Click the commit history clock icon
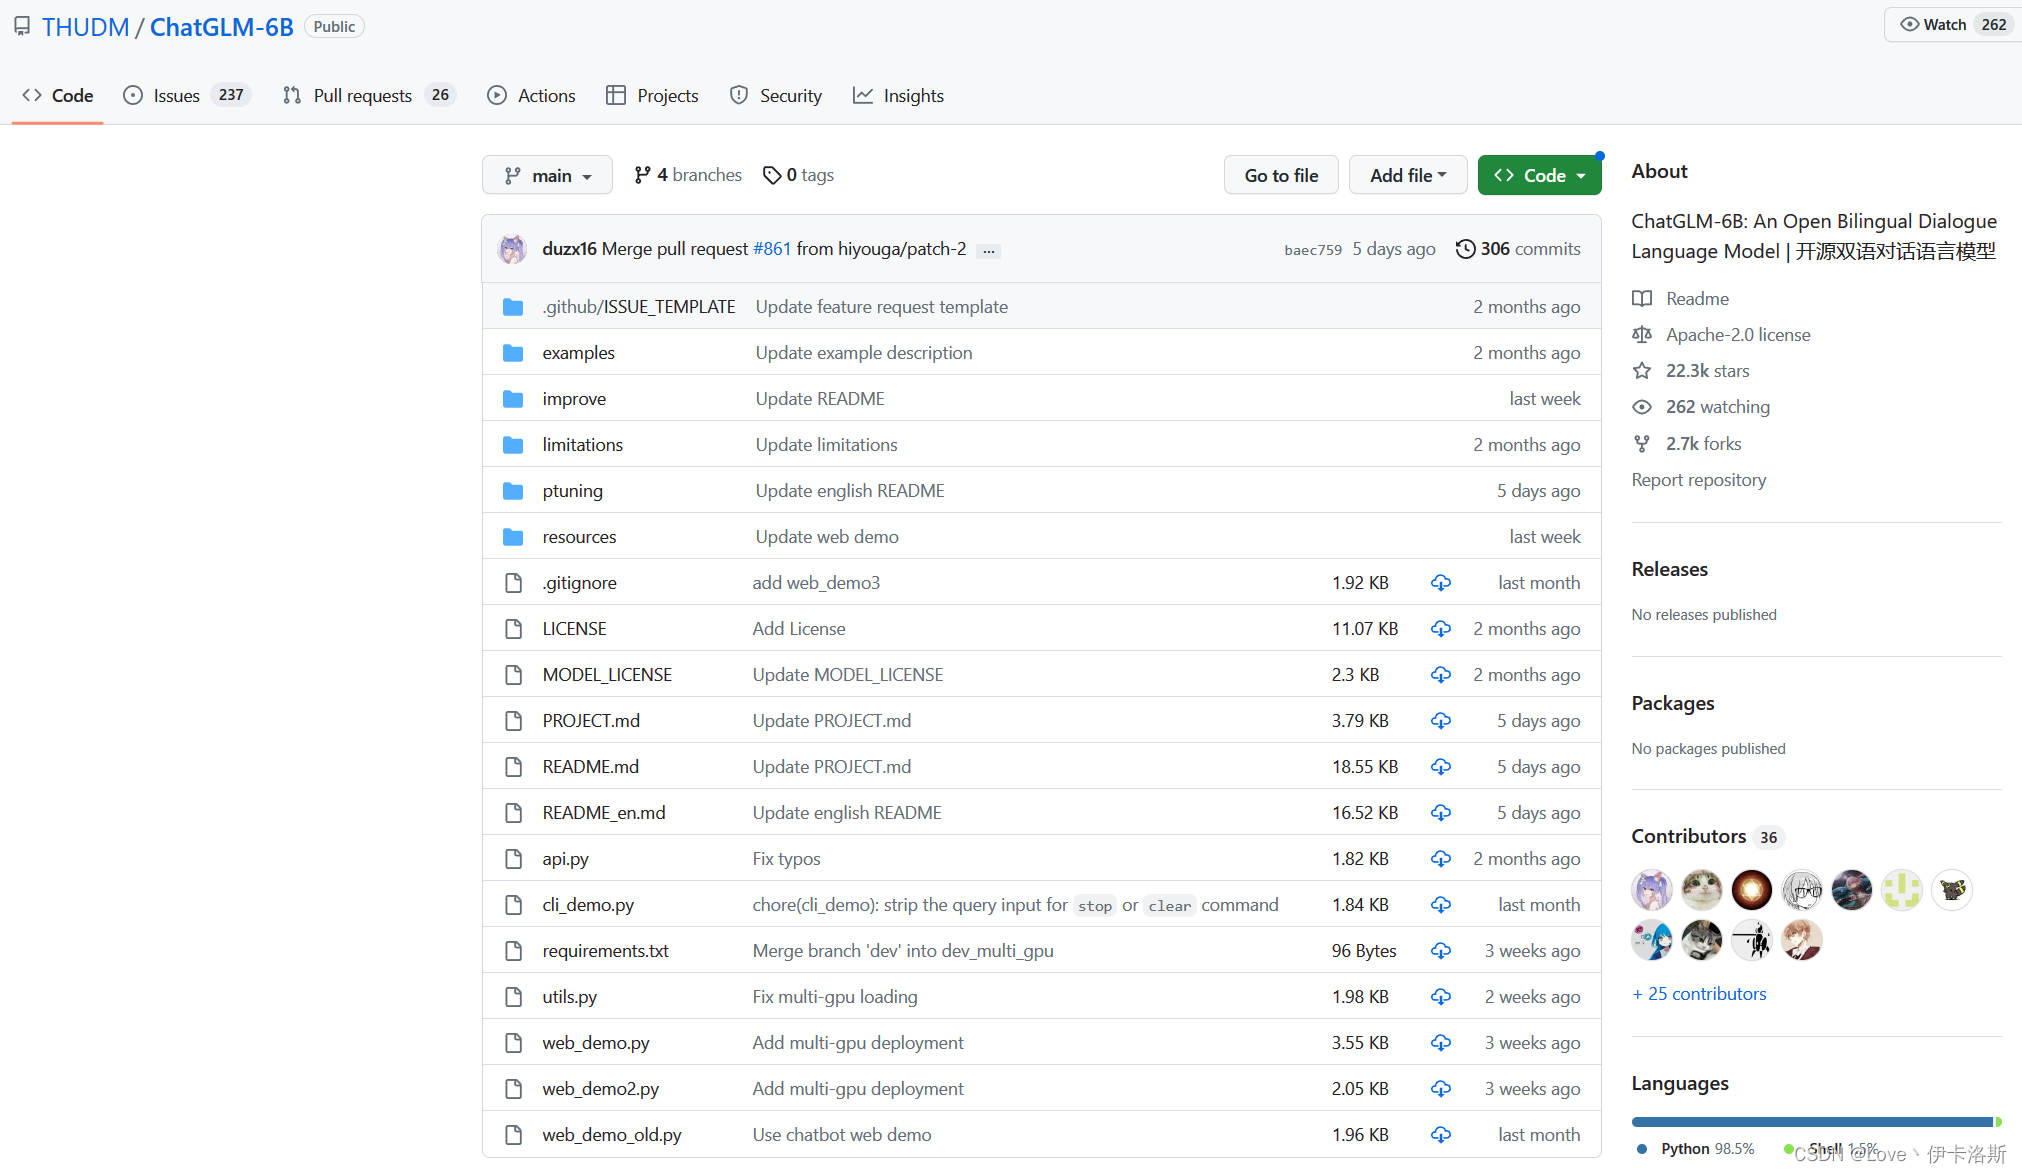The image size is (2022, 1173). click(x=1465, y=249)
